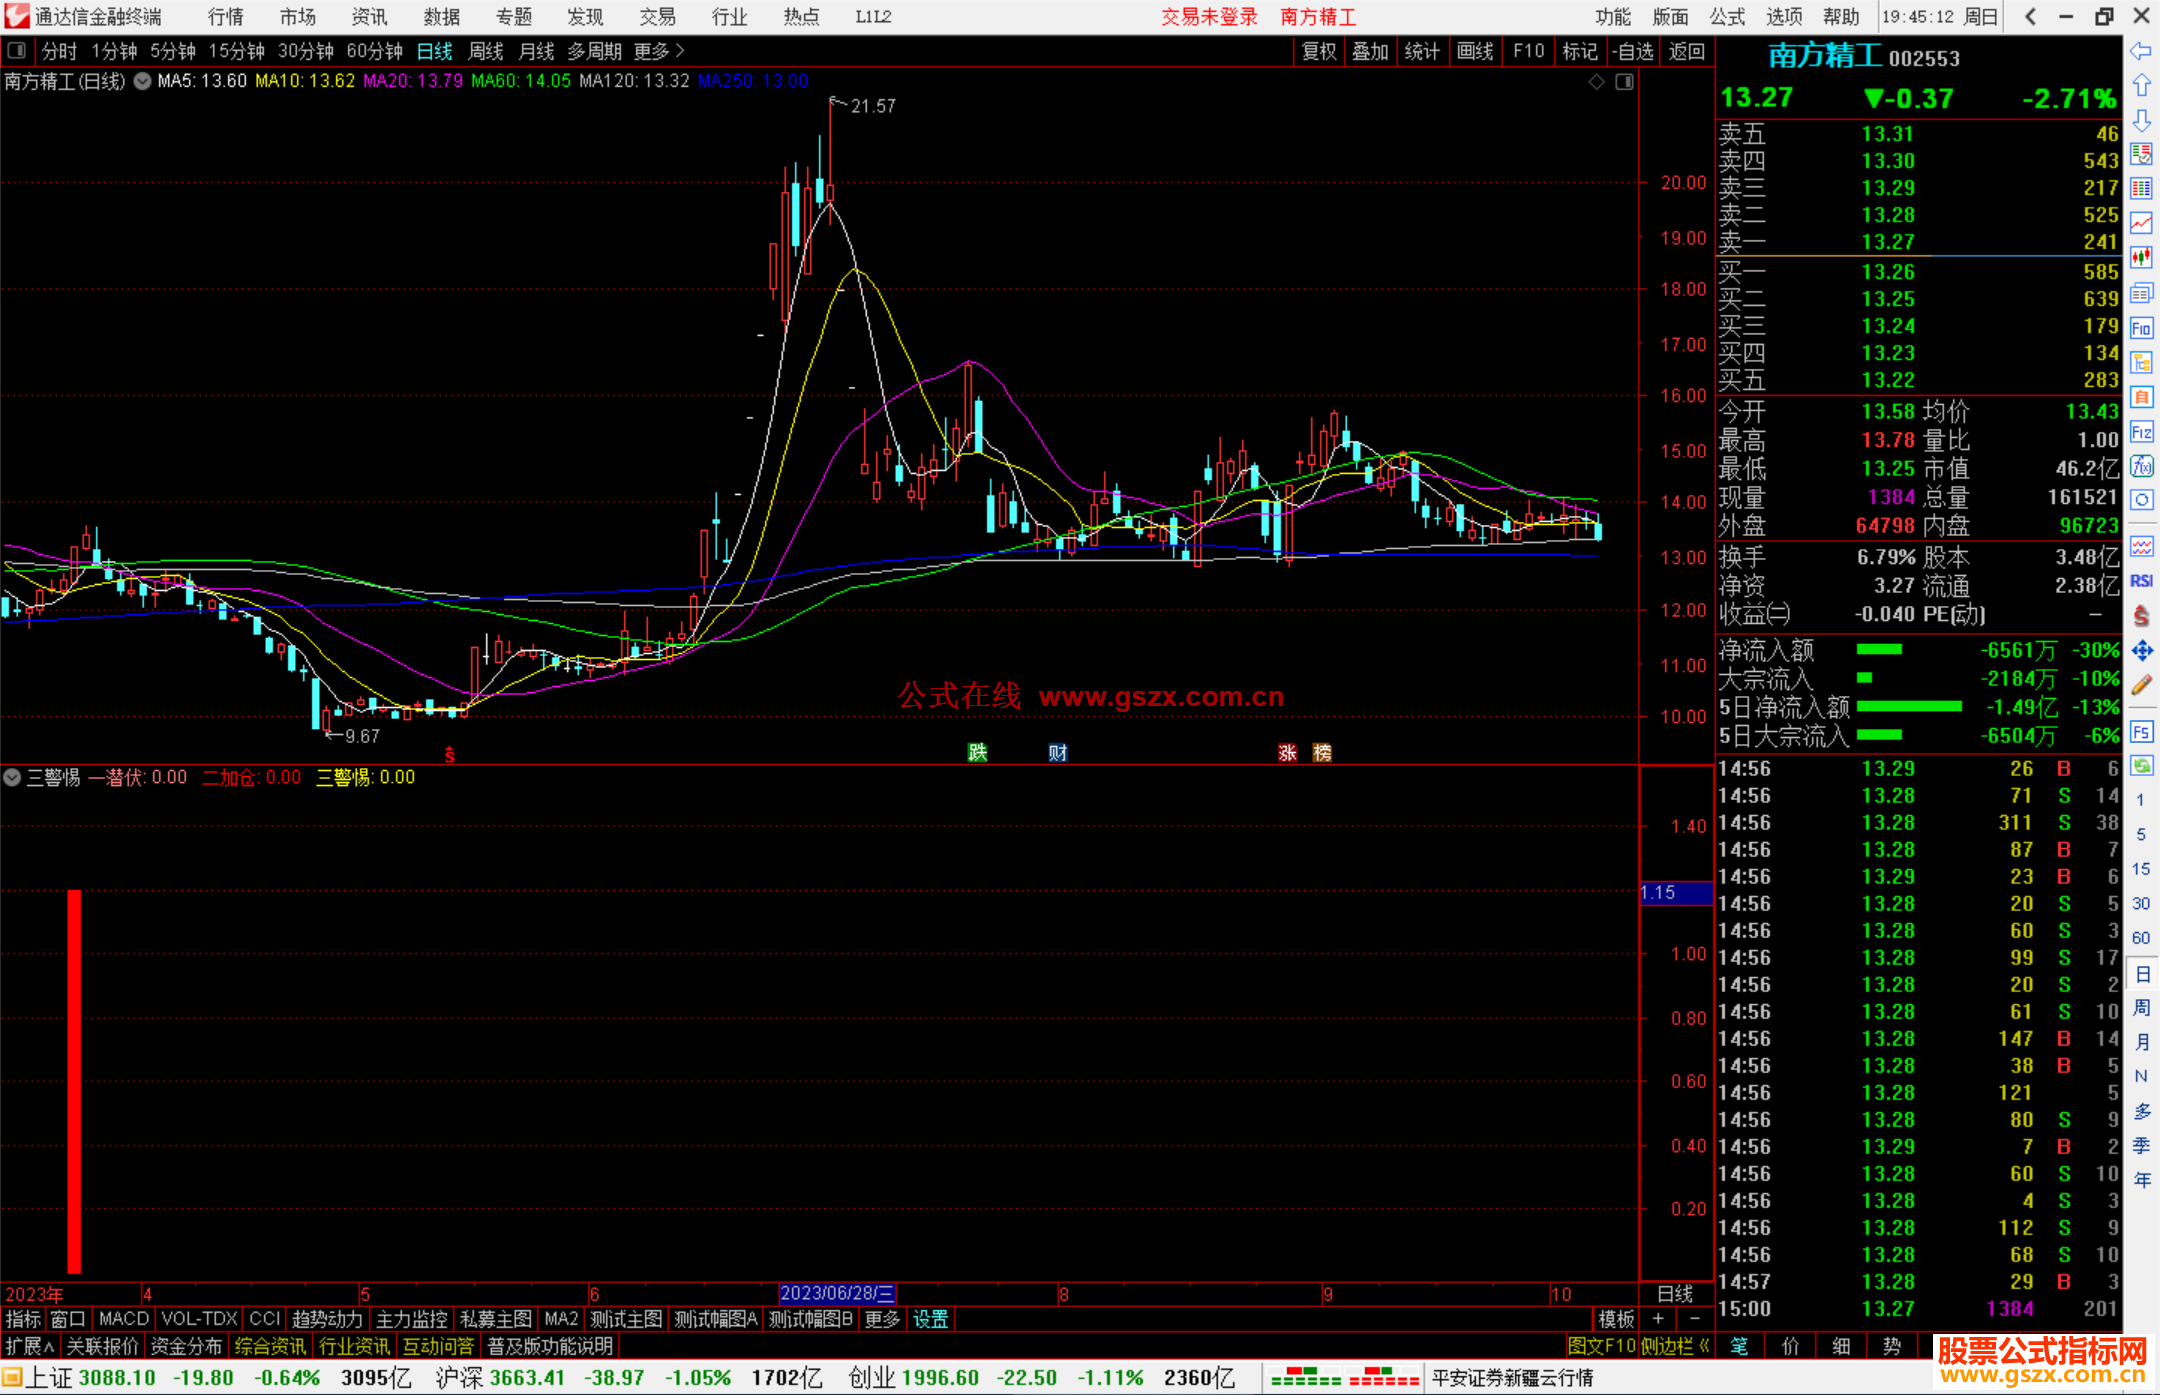Image resolution: width=2160 pixels, height=1395 pixels.
Task: Click the RSI indicator sidebar icon
Action: point(2141,581)
